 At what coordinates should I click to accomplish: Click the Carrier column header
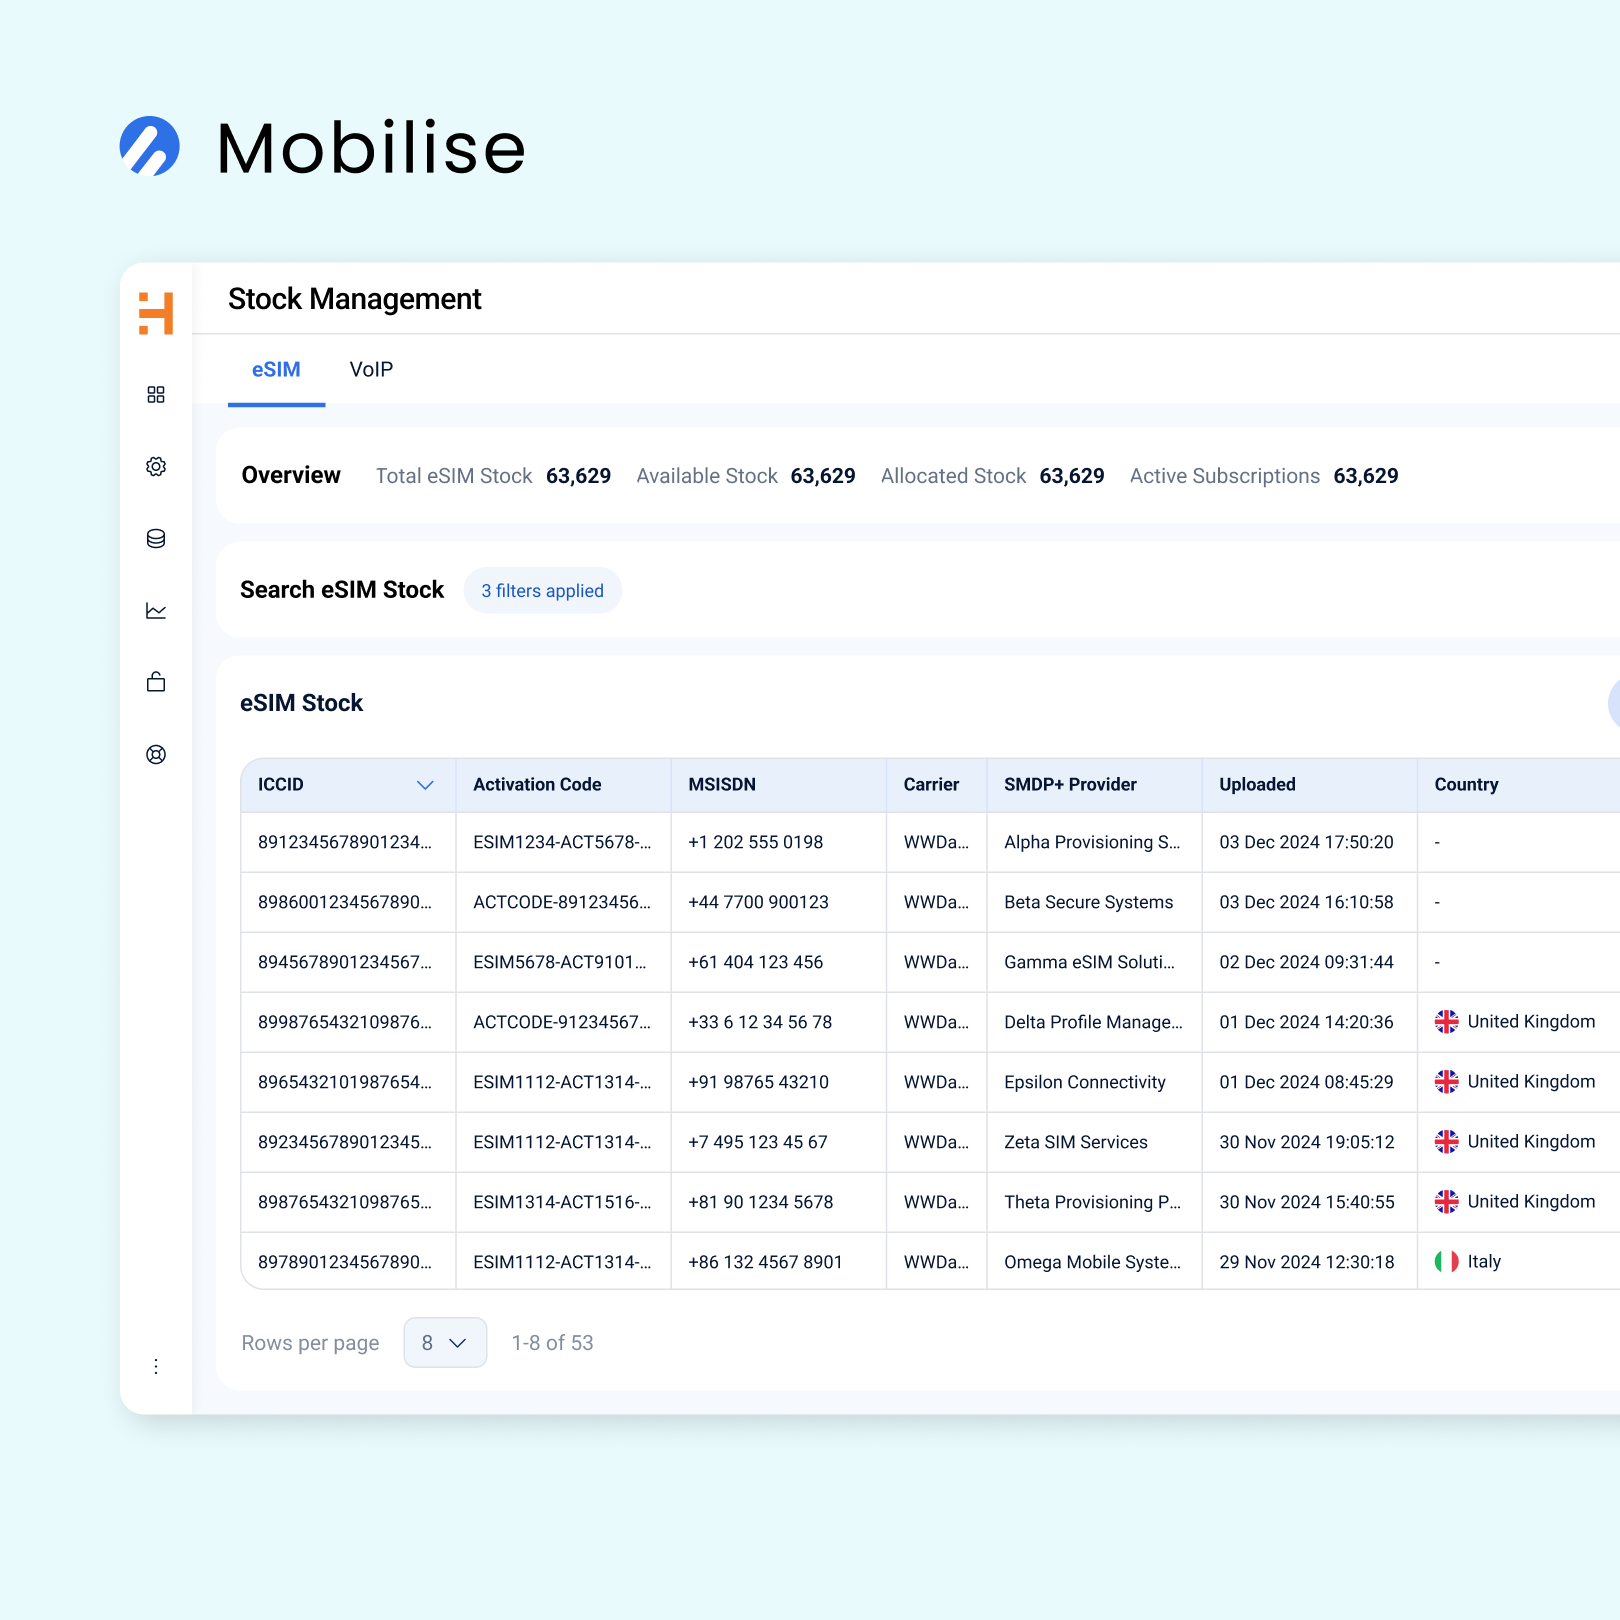[931, 785]
